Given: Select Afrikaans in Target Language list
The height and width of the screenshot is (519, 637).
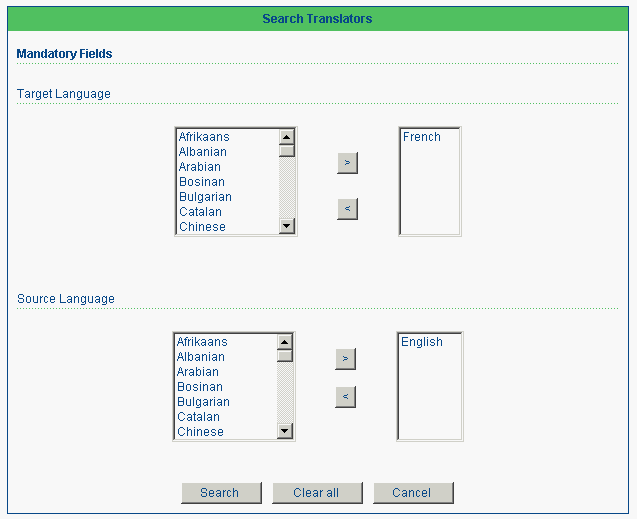Looking at the screenshot, I should click(204, 137).
